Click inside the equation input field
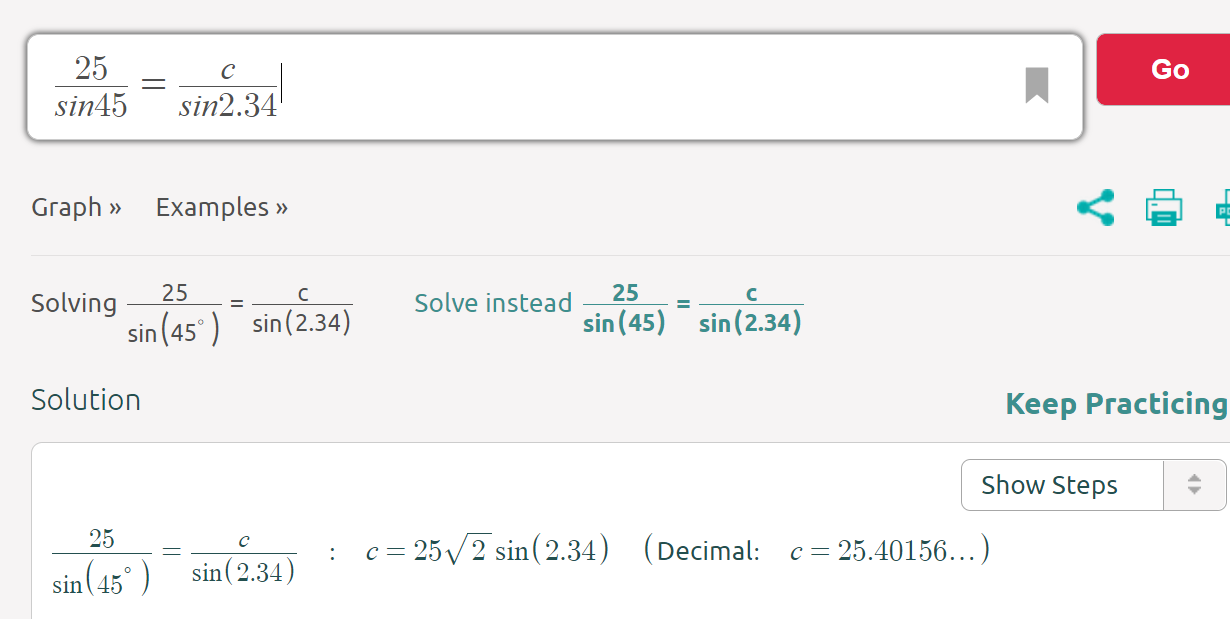 555,87
